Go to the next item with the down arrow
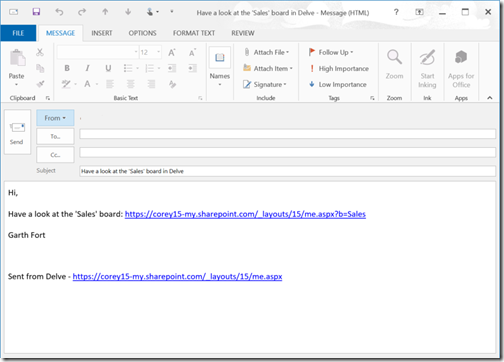Viewport: 504px width, 362px height. [128, 12]
